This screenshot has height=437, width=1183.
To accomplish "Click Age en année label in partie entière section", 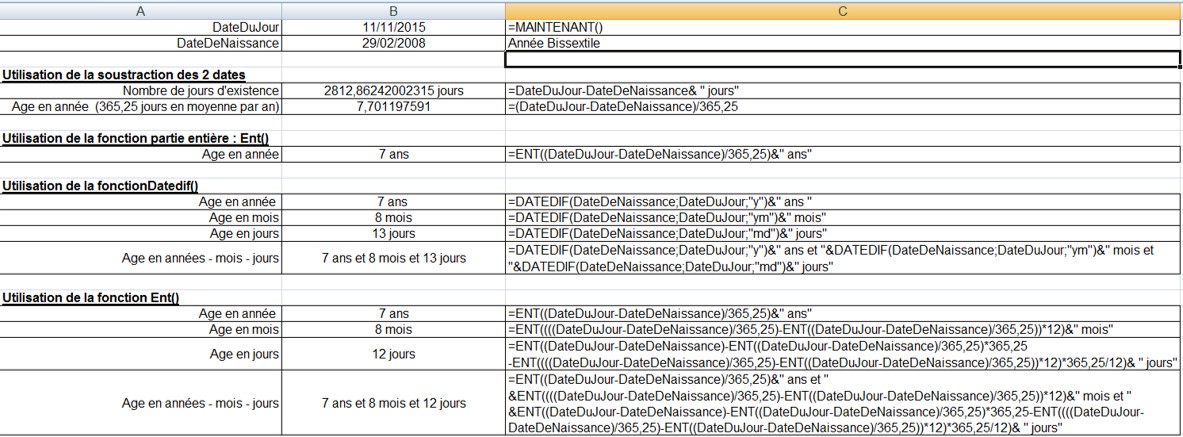I will click(140, 154).
